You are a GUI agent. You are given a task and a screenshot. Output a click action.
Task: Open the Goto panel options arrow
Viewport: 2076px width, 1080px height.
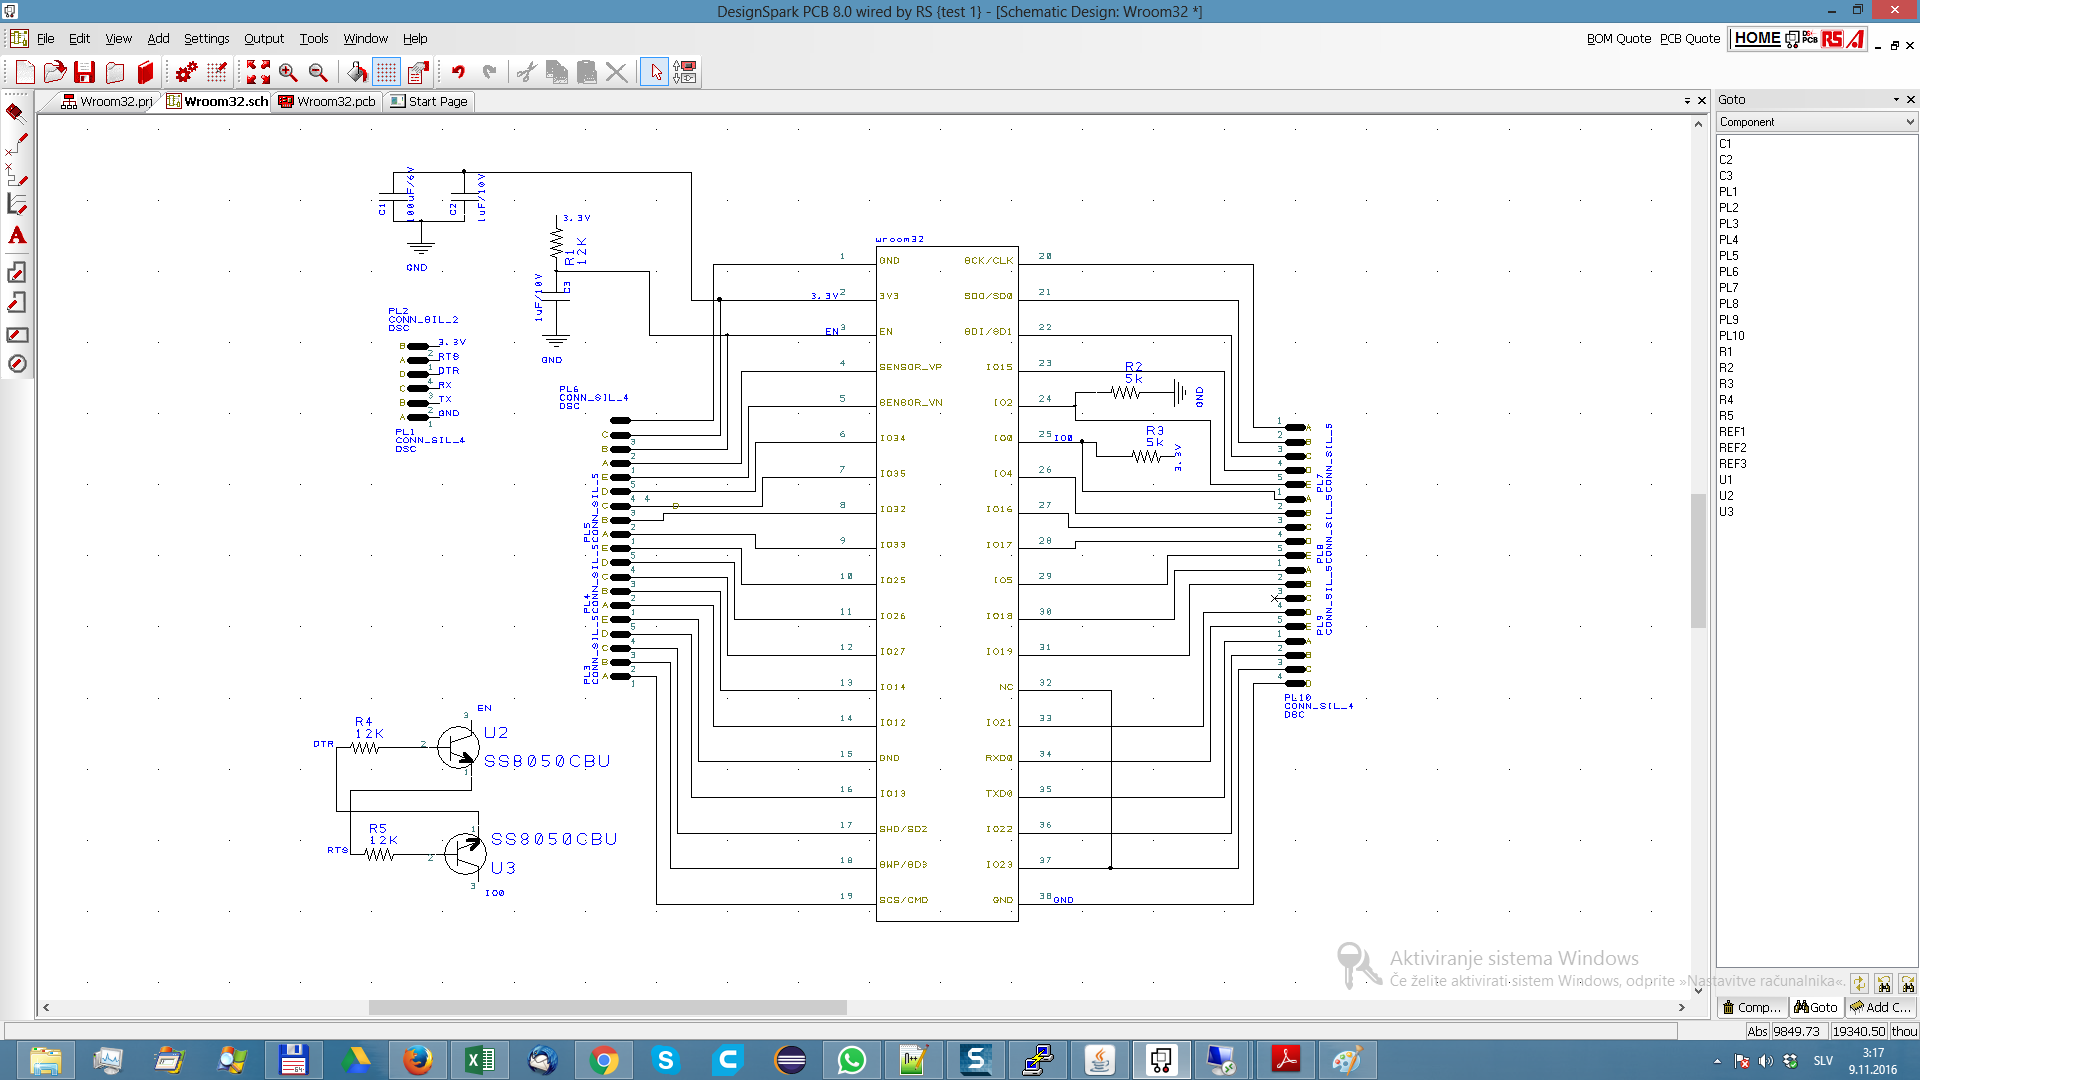tap(1896, 99)
